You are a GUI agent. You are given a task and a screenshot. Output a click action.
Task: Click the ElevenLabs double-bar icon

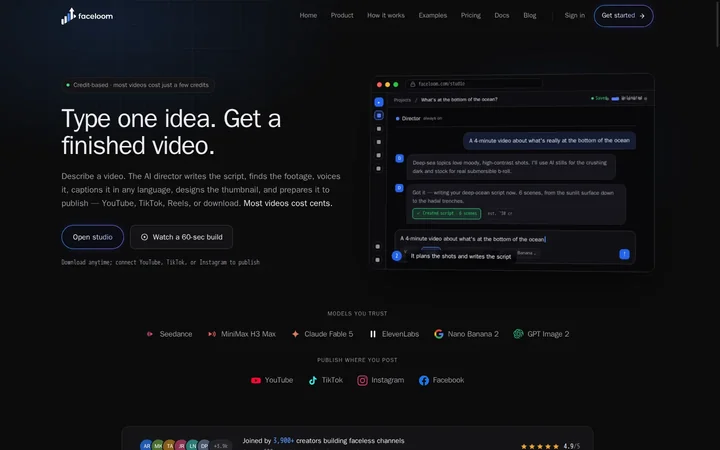[373, 334]
